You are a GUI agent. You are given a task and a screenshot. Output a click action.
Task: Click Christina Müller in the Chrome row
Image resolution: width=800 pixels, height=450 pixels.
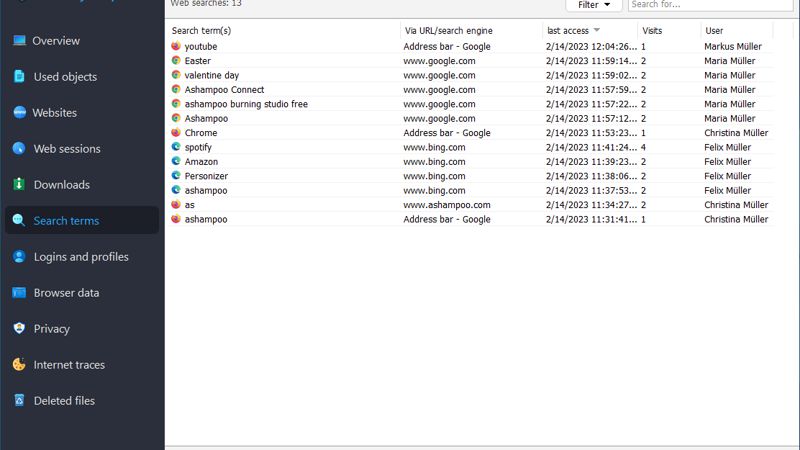(736, 133)
